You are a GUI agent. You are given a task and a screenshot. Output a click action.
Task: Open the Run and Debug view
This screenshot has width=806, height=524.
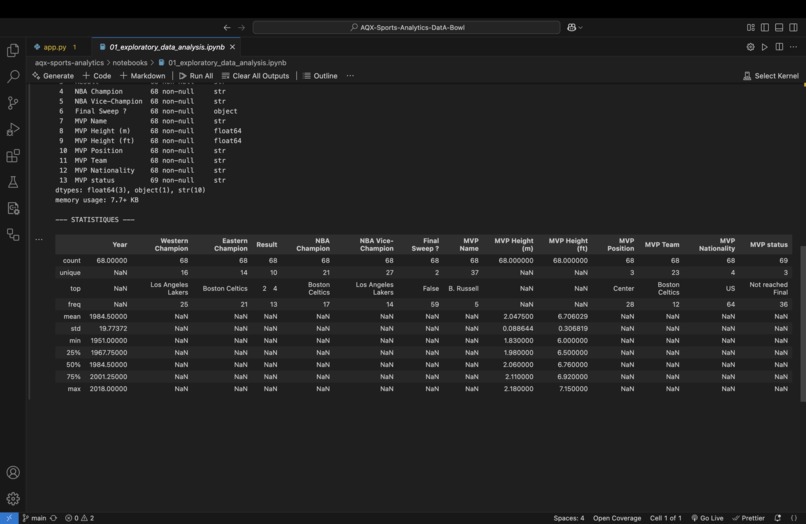point(13,129)
